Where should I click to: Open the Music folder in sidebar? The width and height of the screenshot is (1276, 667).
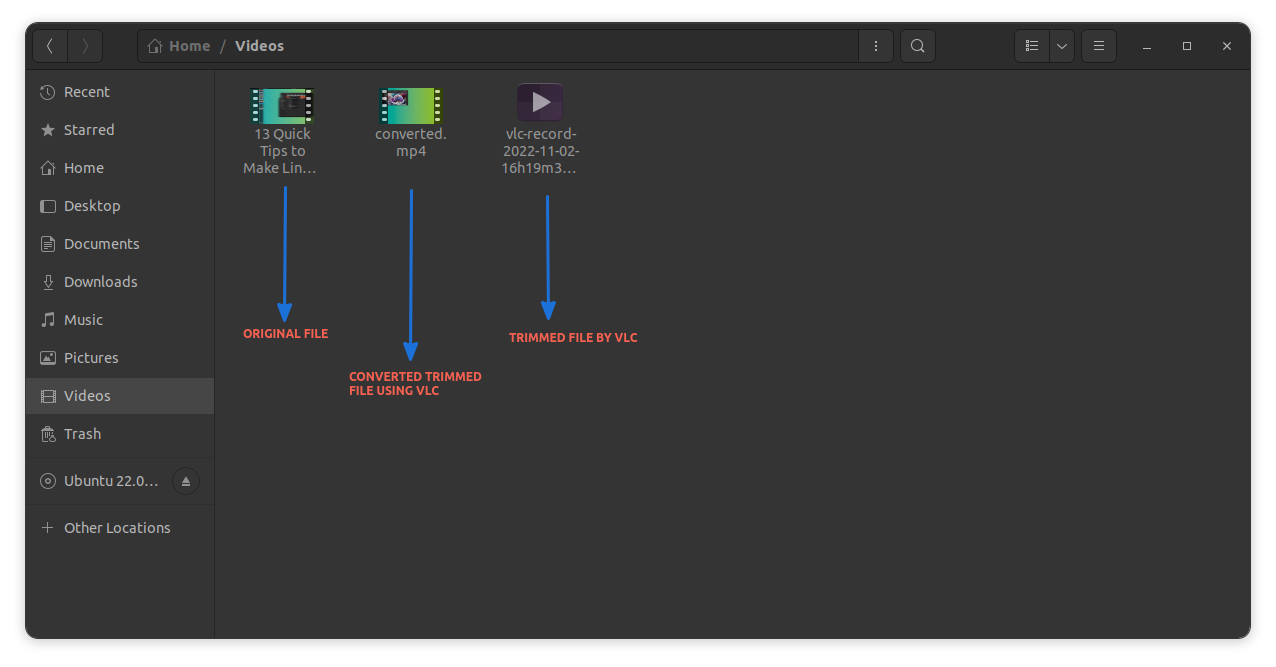click(83, 320)
